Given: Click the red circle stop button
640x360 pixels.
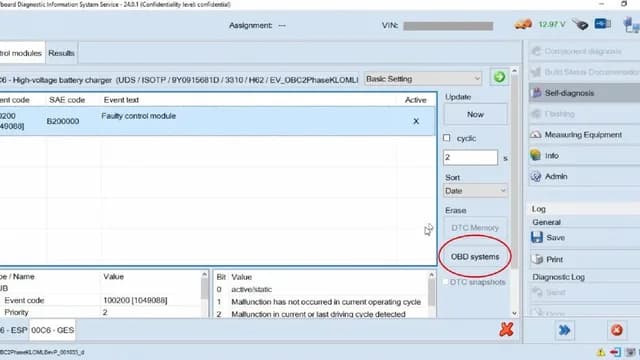Looking at the screenshot, I should pos(616,330).
